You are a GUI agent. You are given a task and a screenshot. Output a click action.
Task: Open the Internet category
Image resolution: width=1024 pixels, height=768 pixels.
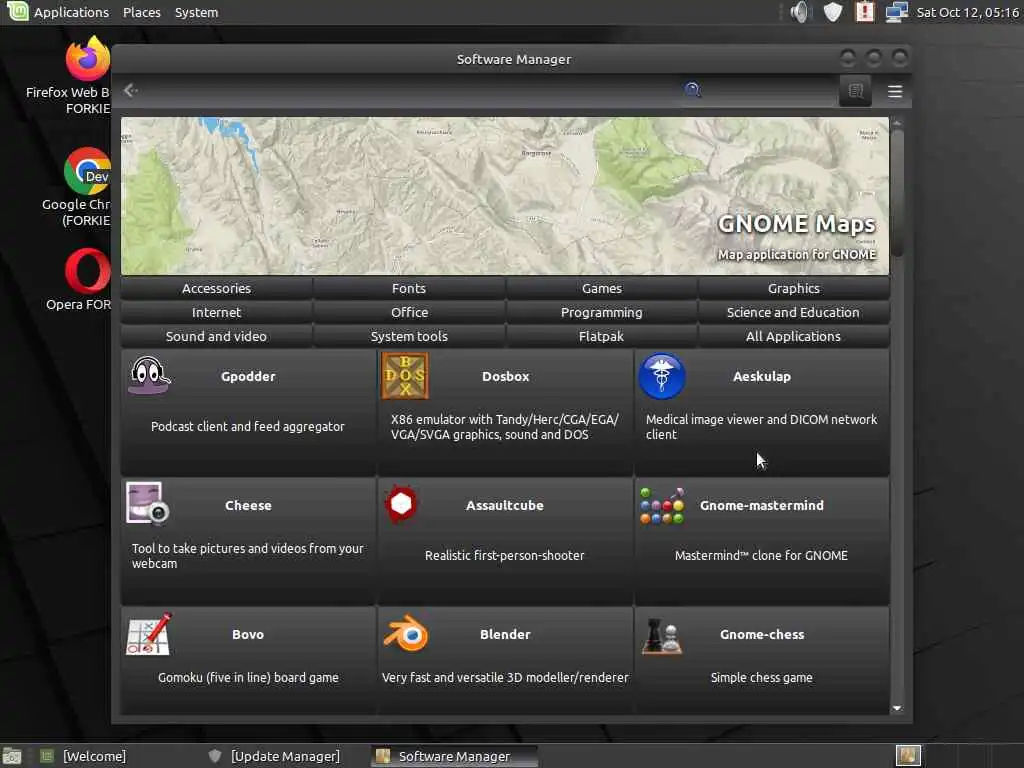(x=216, y=312)
